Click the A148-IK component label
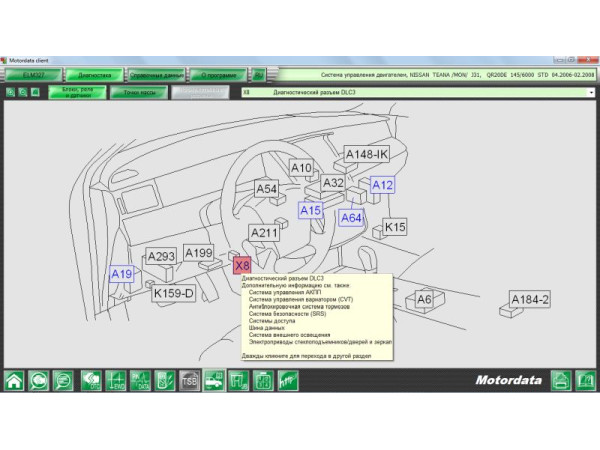Screen dimensions: 600x450 366,154
